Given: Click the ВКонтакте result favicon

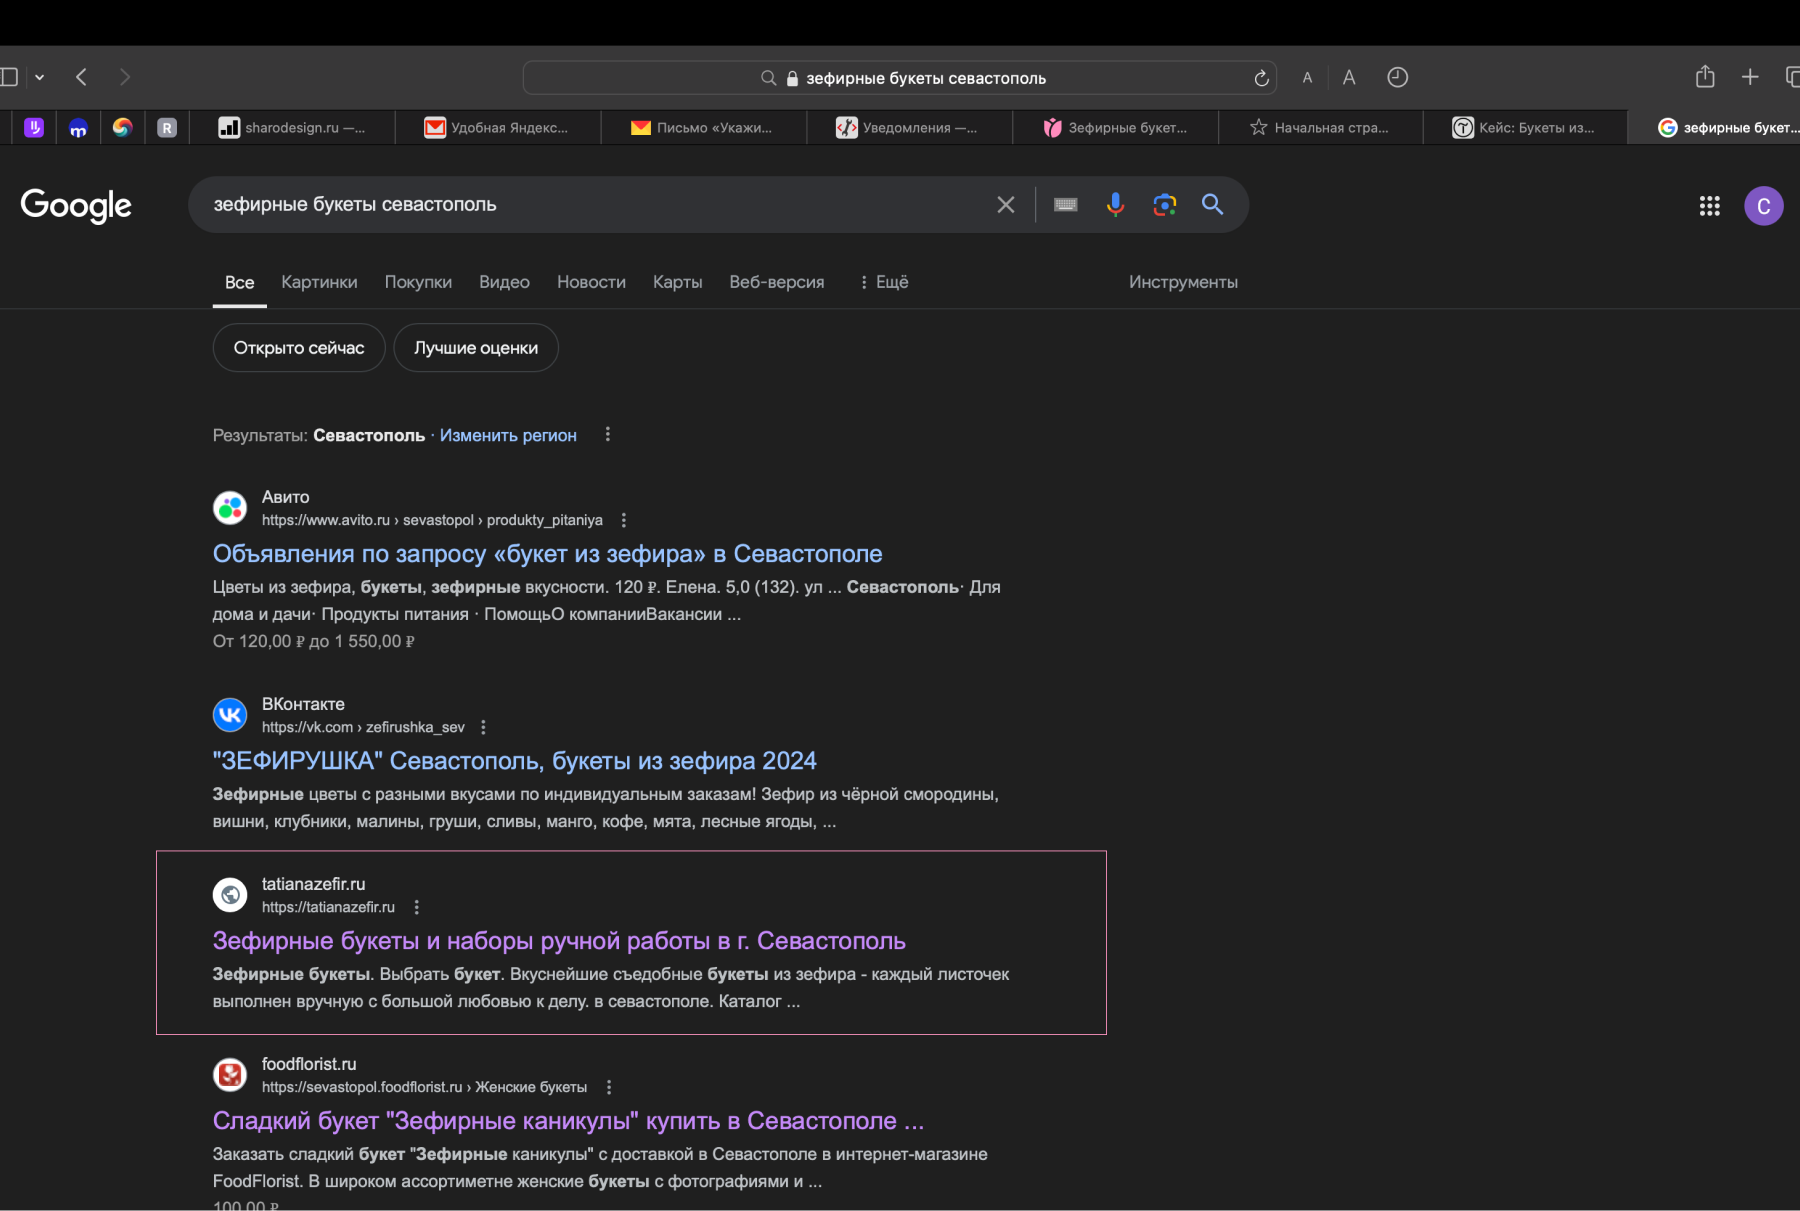Looking at the screenshot, I should 230,715.
